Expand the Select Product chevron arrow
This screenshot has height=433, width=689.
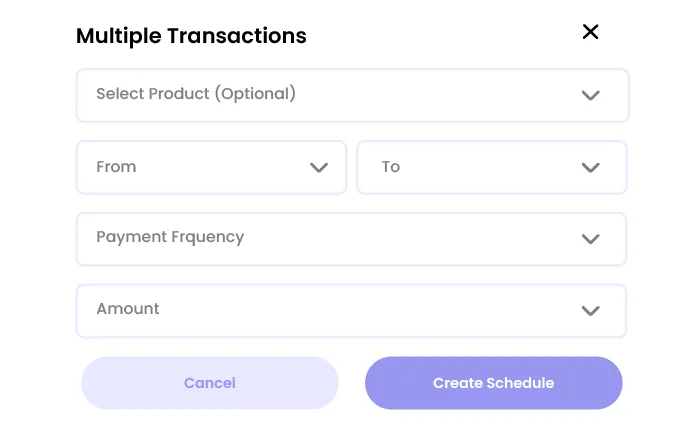tap(590, 96)
